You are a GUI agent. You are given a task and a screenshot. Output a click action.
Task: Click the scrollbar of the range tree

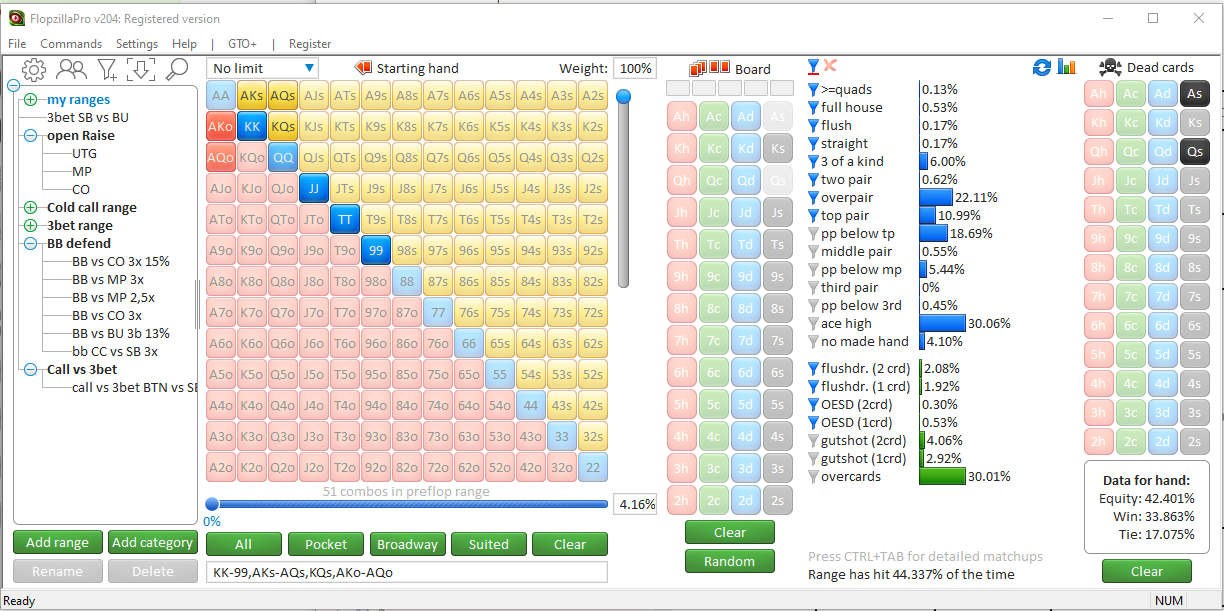click(x=196, y=304)
